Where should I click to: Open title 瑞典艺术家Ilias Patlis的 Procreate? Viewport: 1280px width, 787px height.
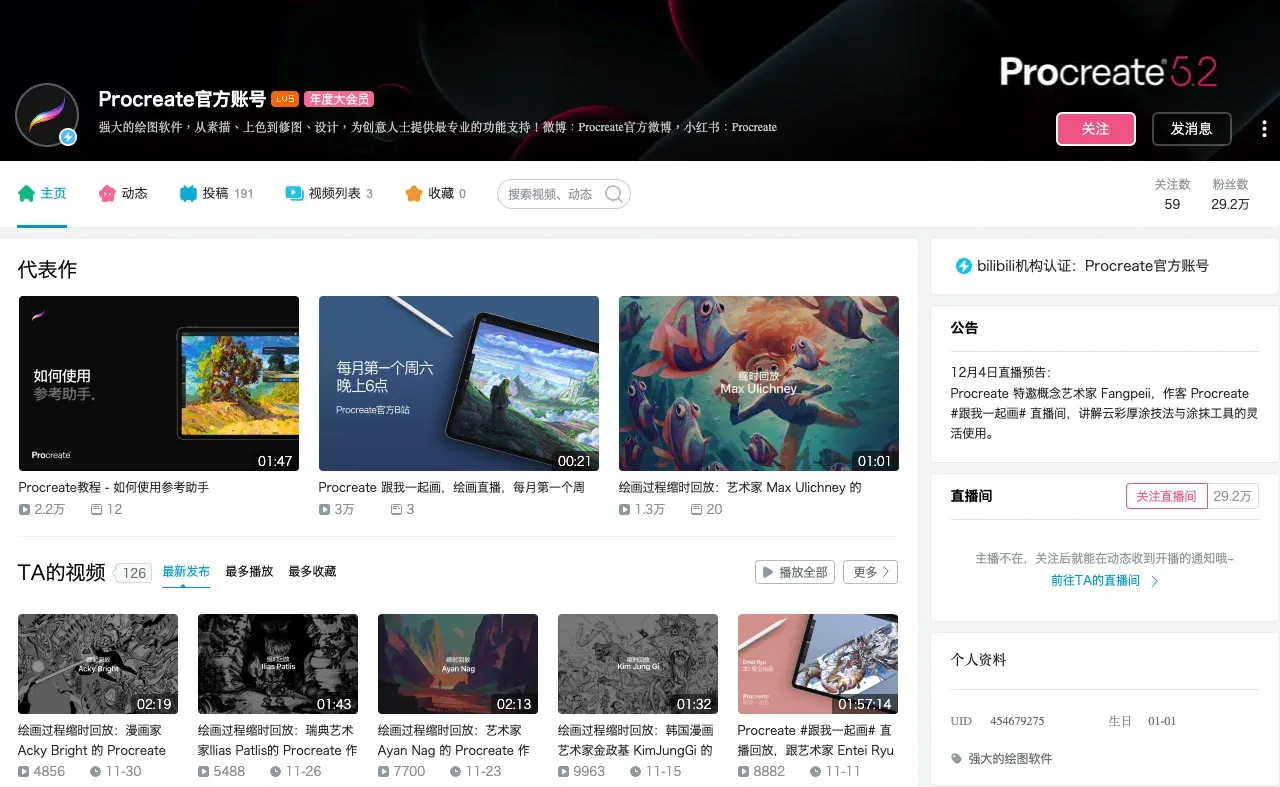[278, 740]
